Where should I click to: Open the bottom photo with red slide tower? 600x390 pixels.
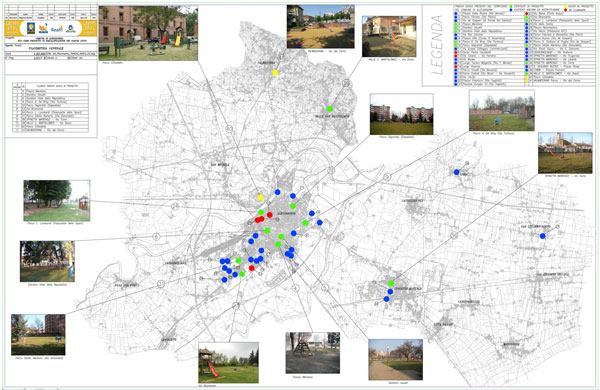(x=228, y=363)
